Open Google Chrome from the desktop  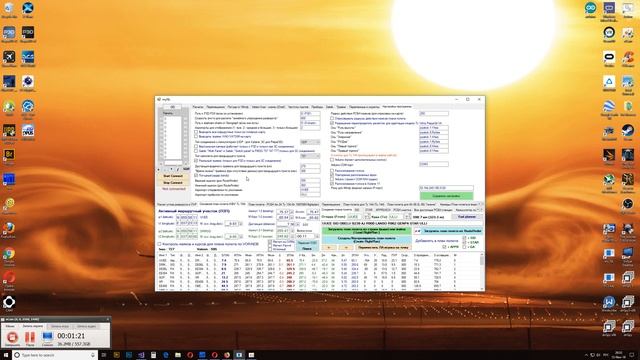9,254
